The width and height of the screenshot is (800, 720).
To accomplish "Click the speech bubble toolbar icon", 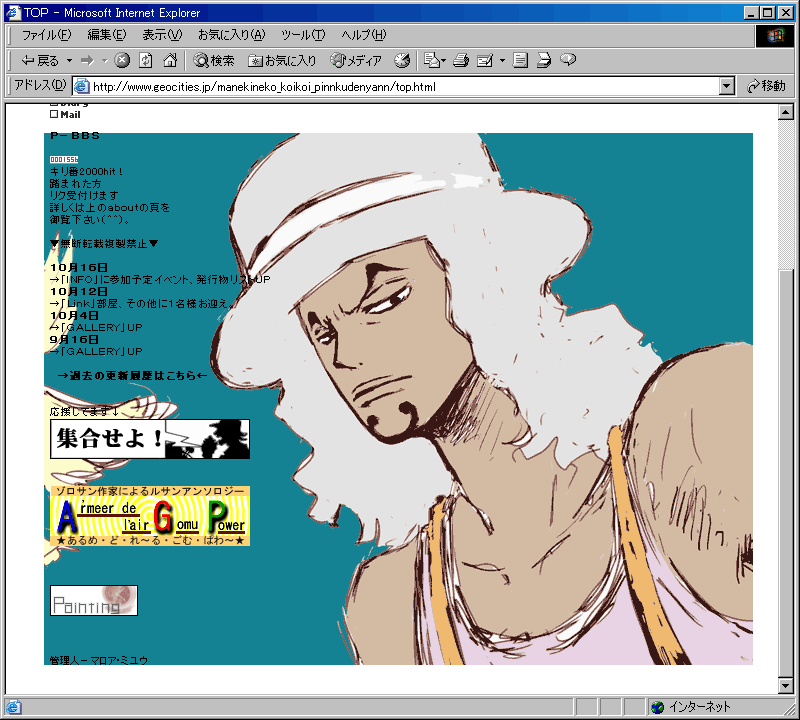I will tap(568, 60).
